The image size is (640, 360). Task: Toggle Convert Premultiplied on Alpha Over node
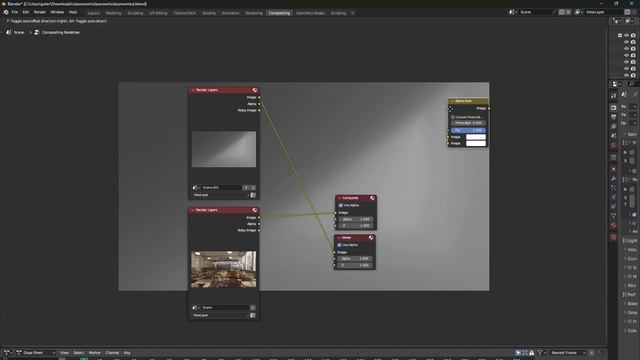pyautogui.click(x=453, y=117)
